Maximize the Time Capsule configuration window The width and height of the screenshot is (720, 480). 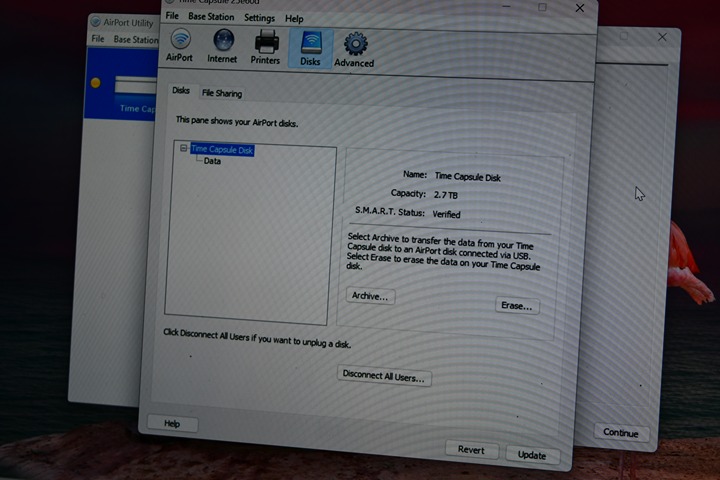542,7
